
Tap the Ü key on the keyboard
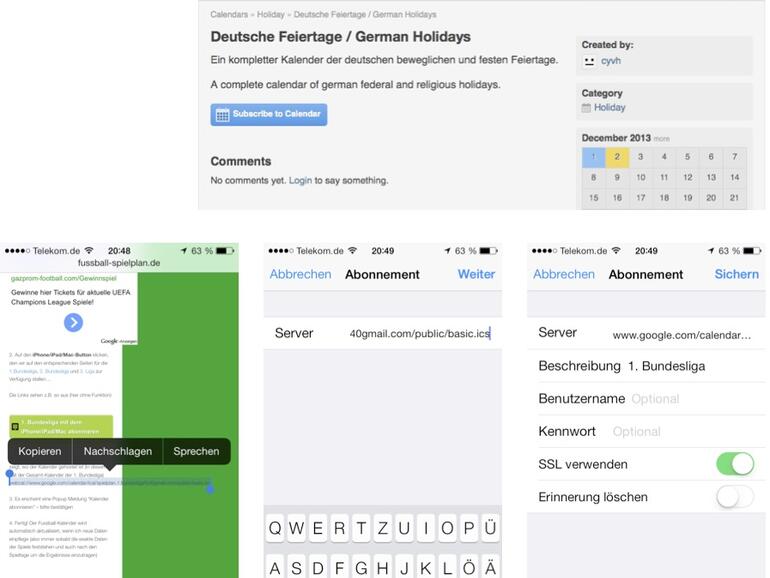(490, 528)
